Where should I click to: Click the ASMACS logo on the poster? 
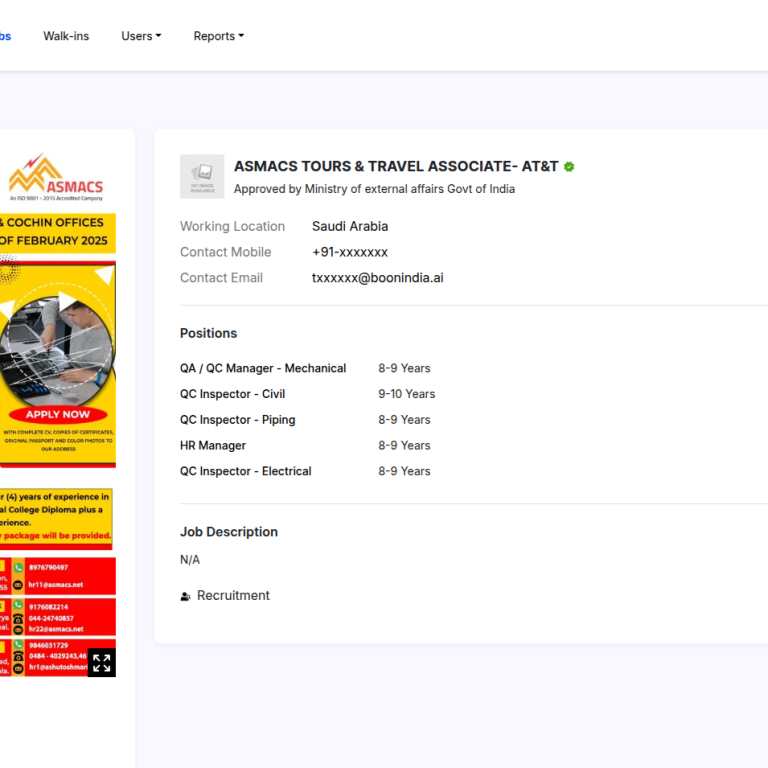(56, 177)
